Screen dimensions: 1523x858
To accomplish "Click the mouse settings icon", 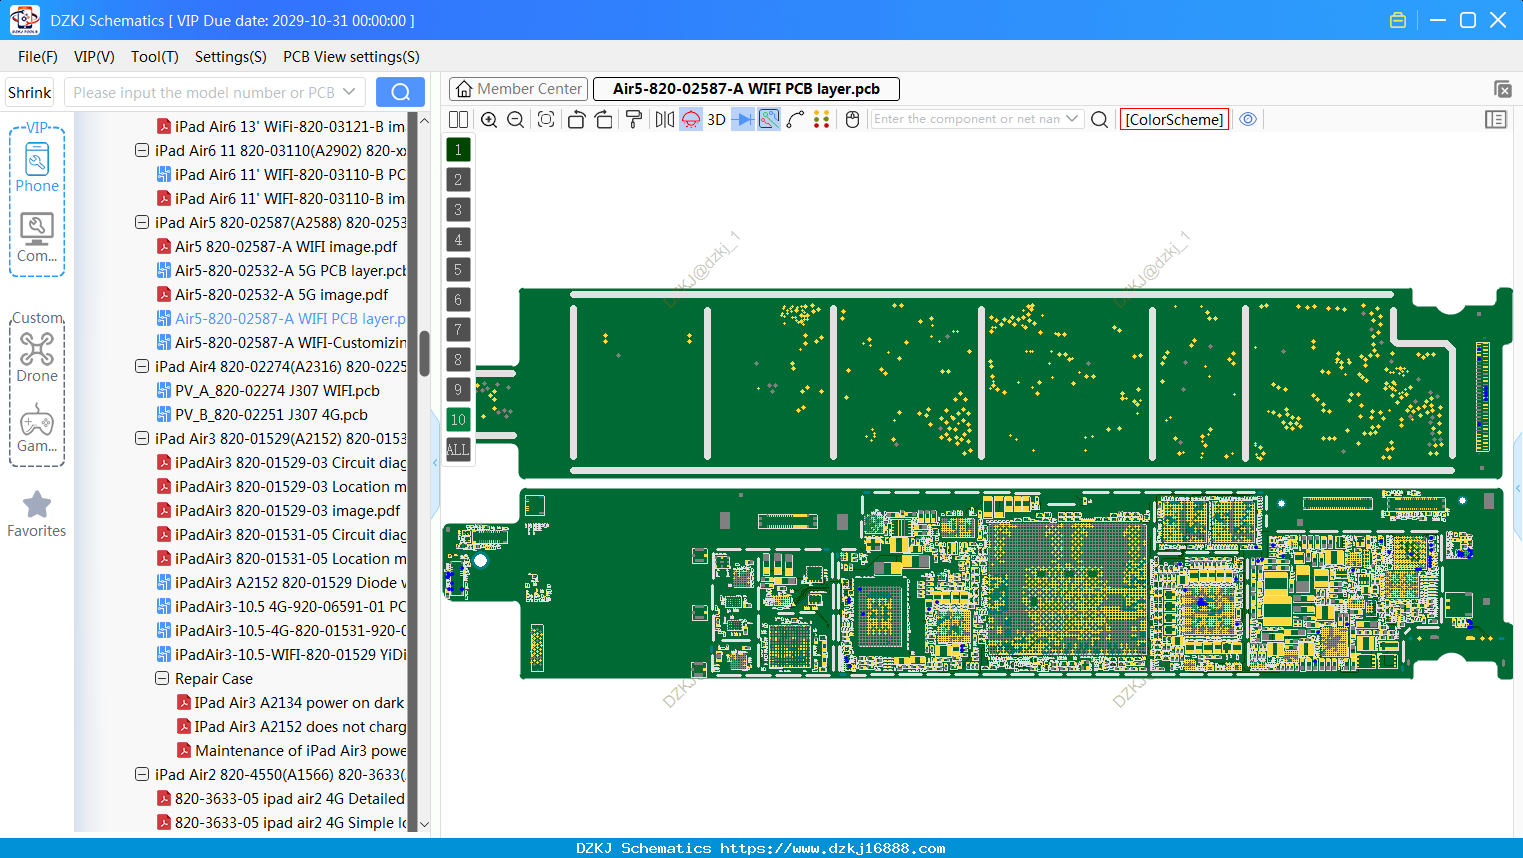I will pos(853,119).
